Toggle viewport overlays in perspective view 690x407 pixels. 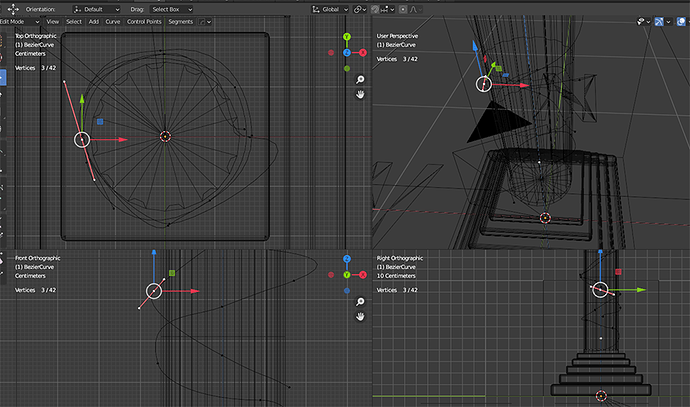[681, 22]
